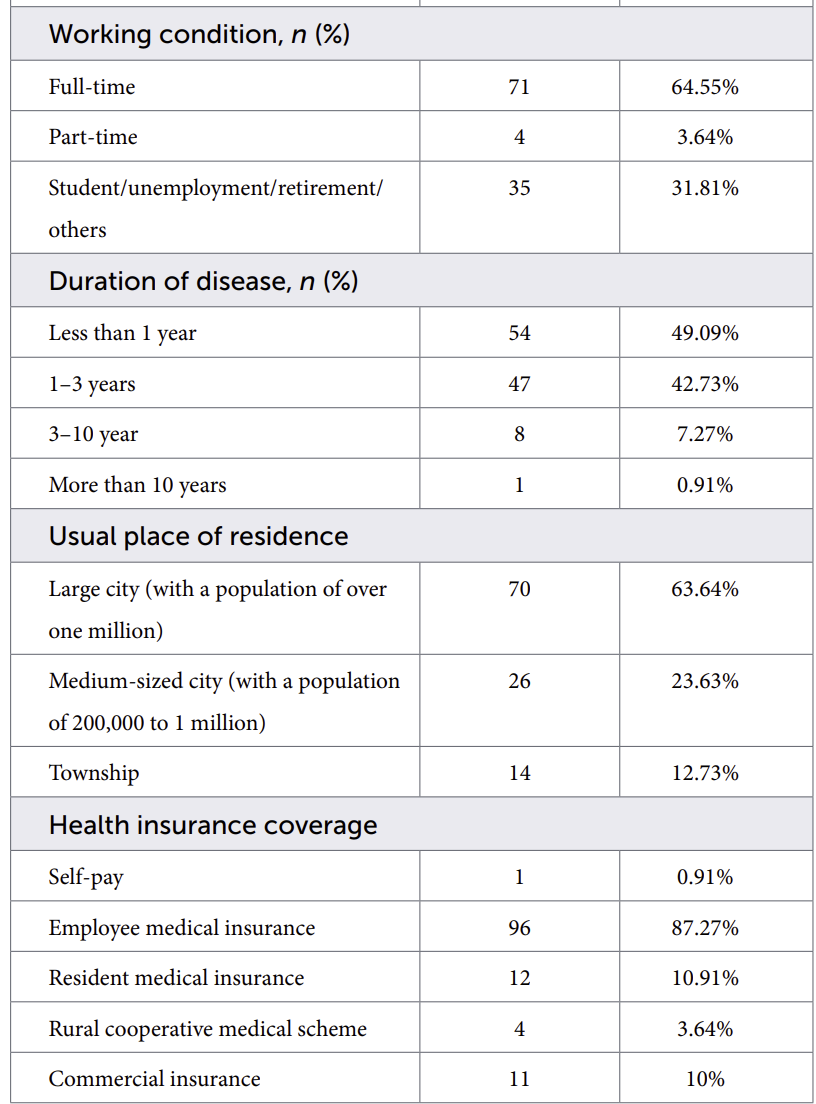Click the Health insurance coverage header
816x1104 pixels.
(x=213, y=824)
